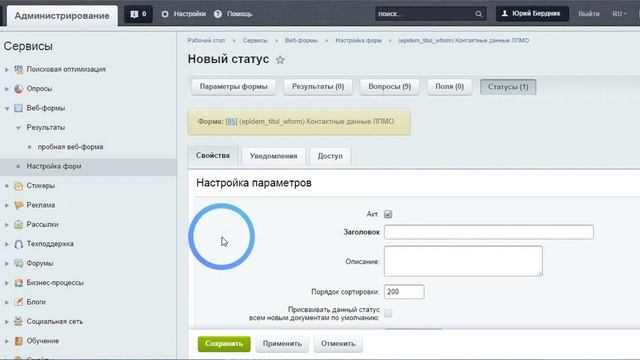The width and height of the screenshot is (640, 360).
Task: Expand the Поисковая оптимизация tree node
Action: coord(7,69)
